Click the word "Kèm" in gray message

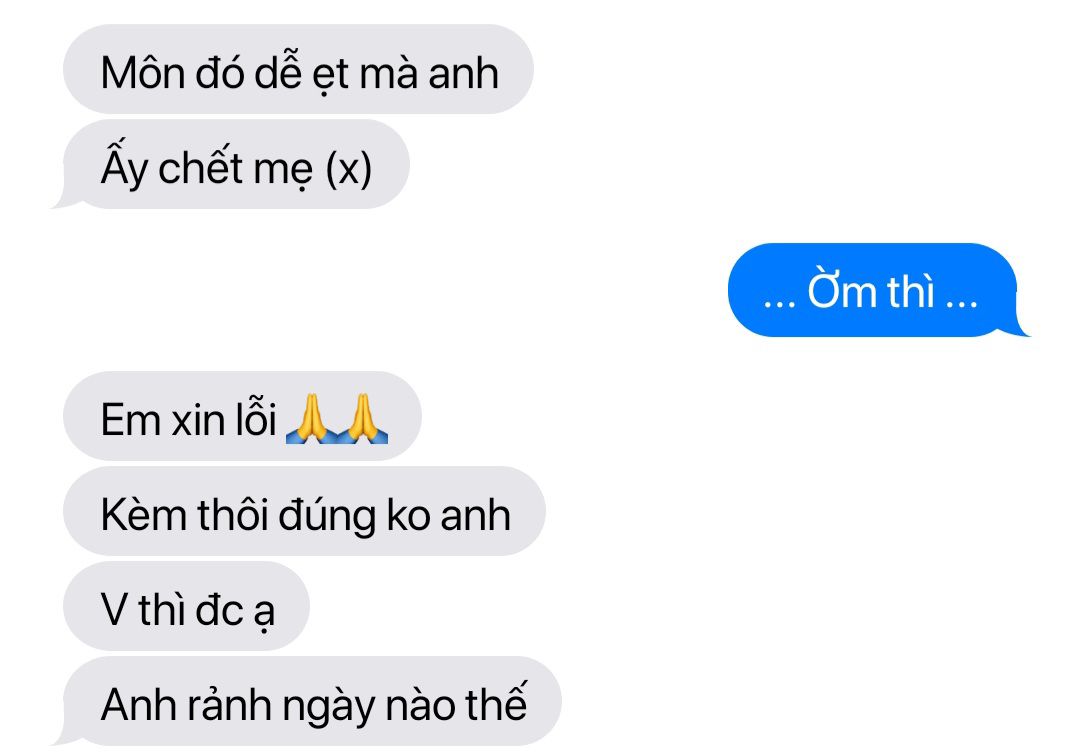coord(143,514)
